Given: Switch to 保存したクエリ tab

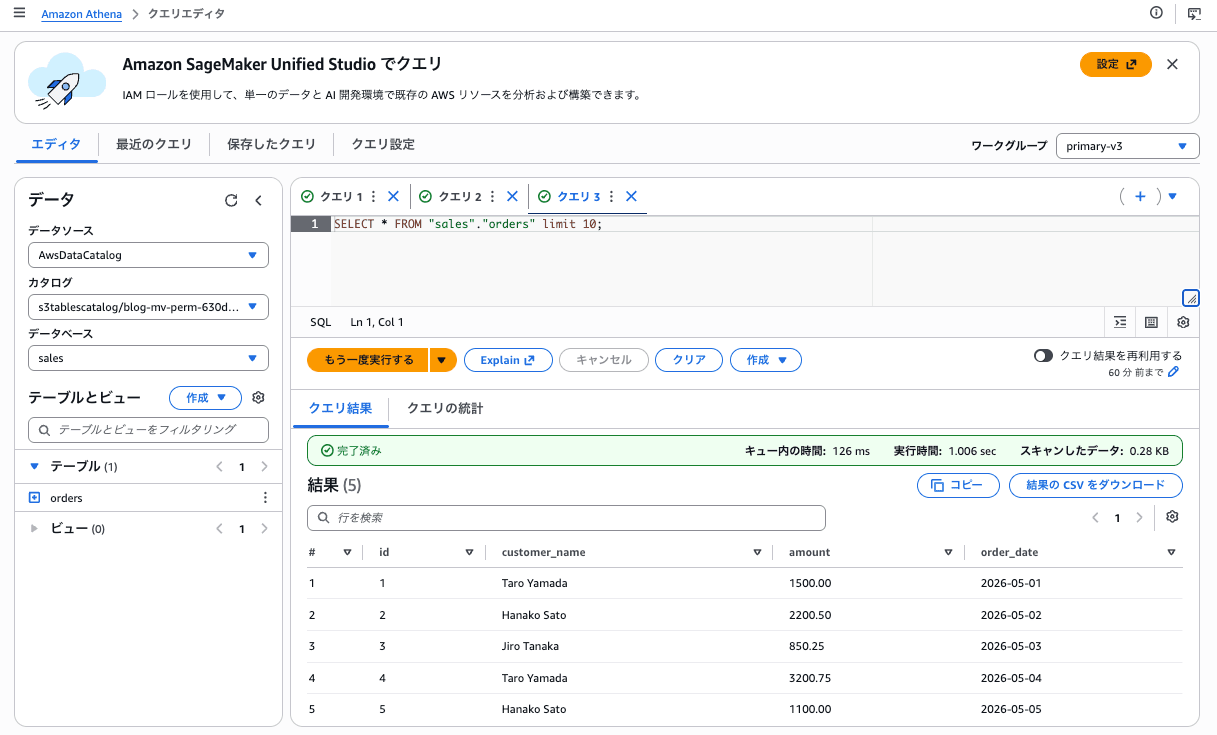Looking at the screenshot, I should click(x=271, y=144).
